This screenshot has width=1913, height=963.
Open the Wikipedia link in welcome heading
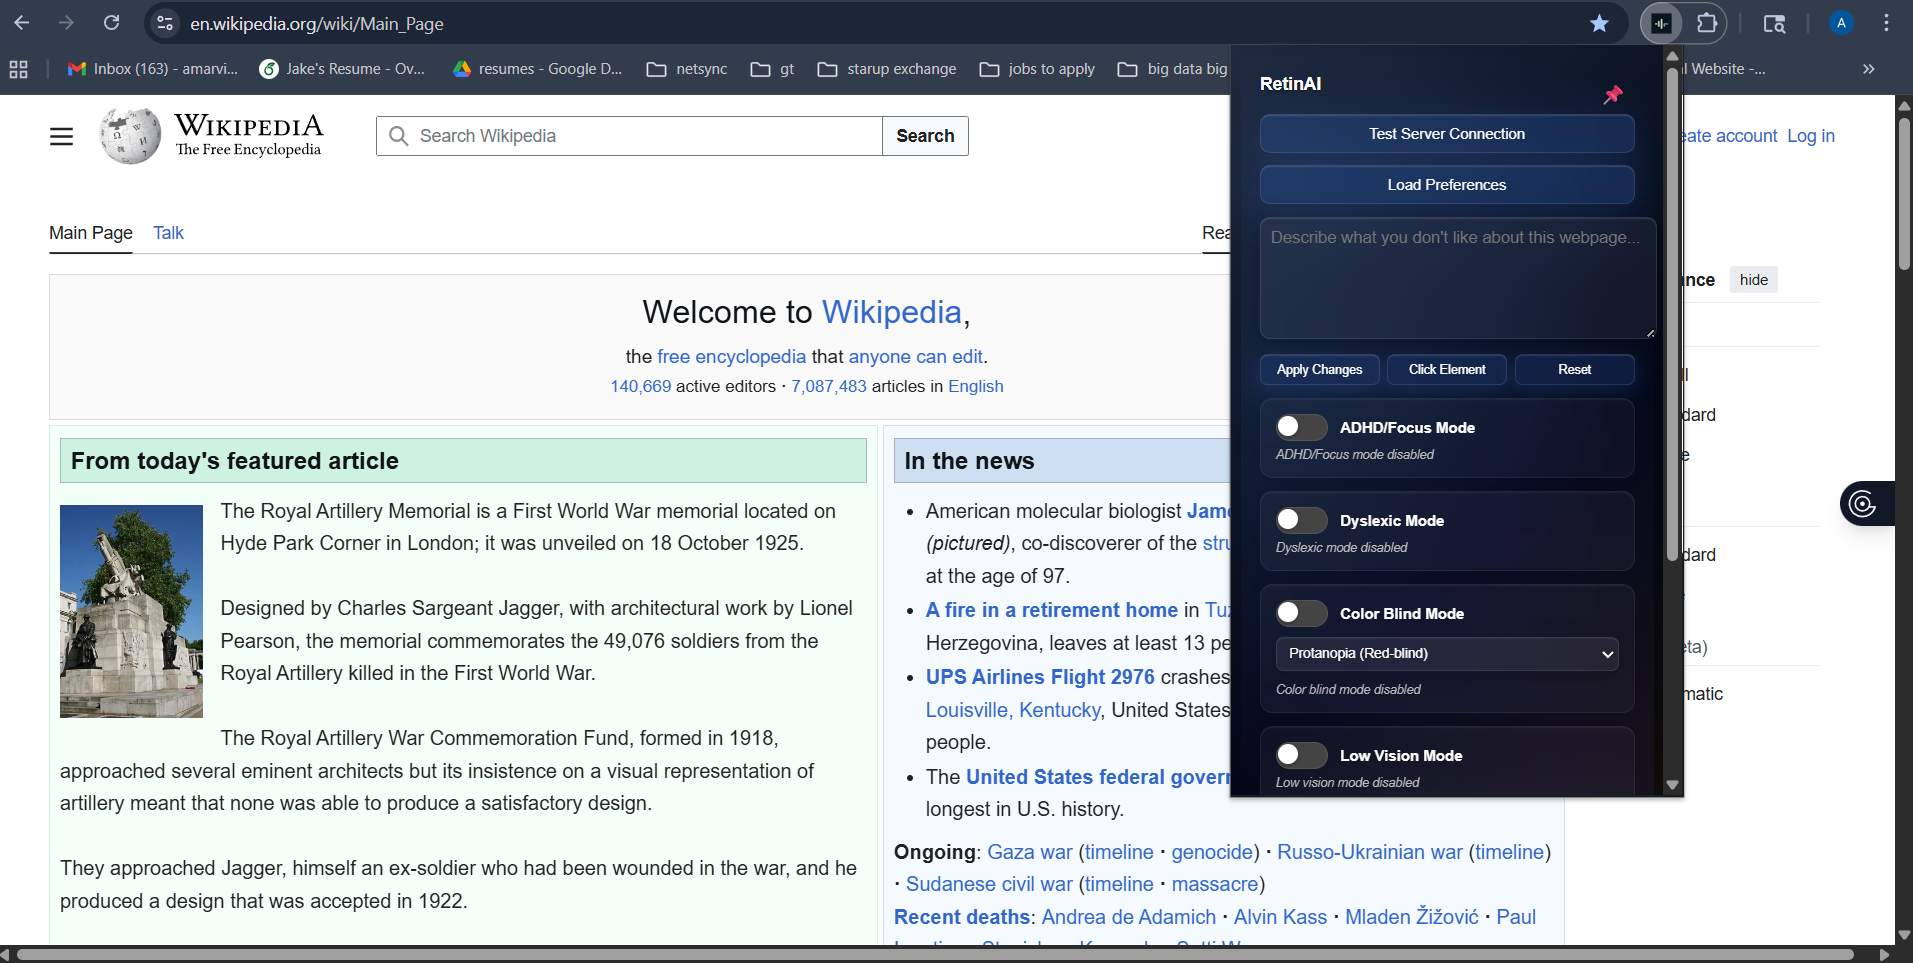click(x=892, y=312)
